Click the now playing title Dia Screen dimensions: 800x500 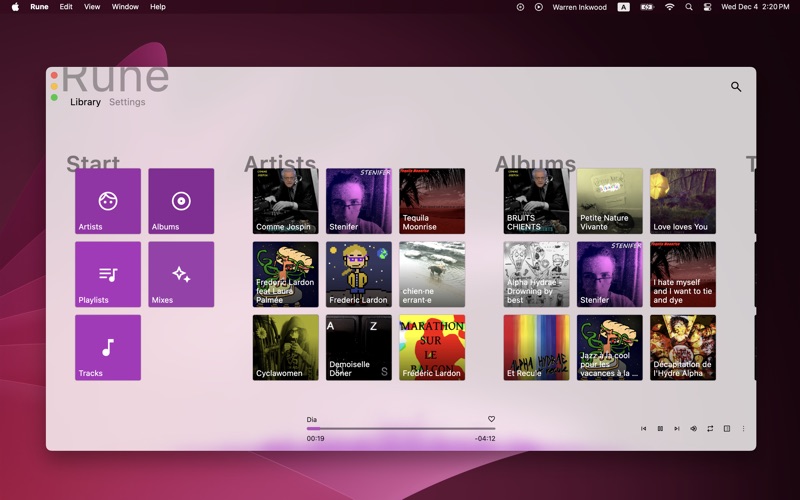312,419
